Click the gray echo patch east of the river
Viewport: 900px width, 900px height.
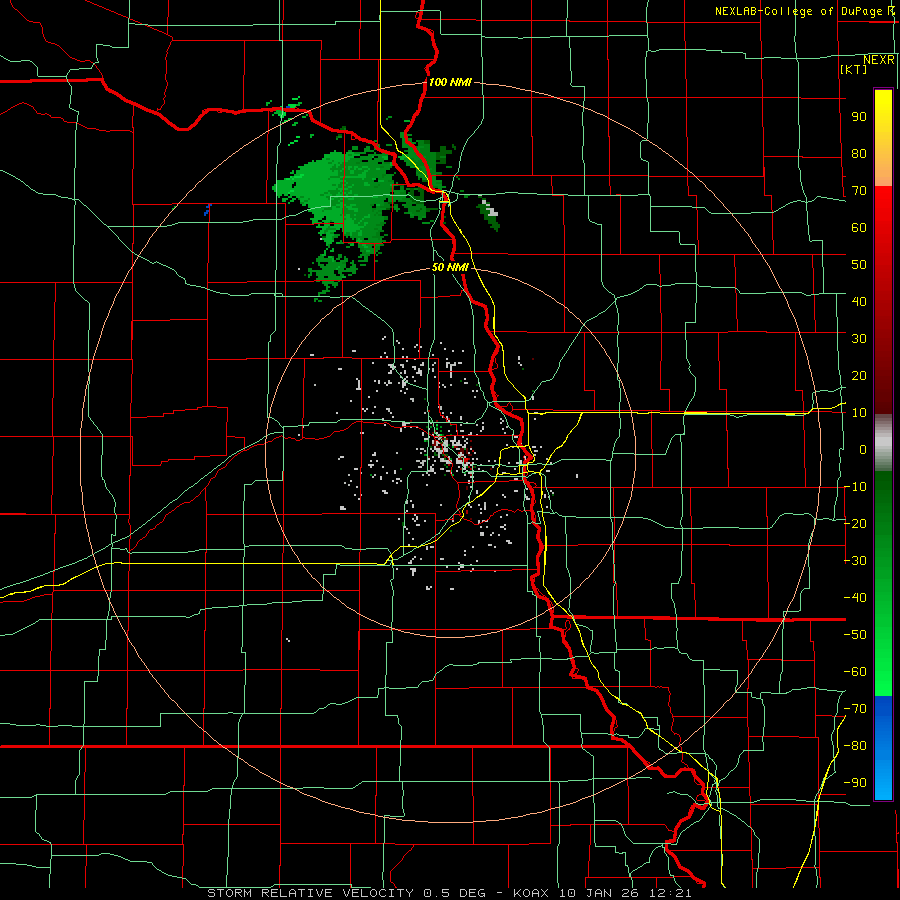tap(490, 208)
